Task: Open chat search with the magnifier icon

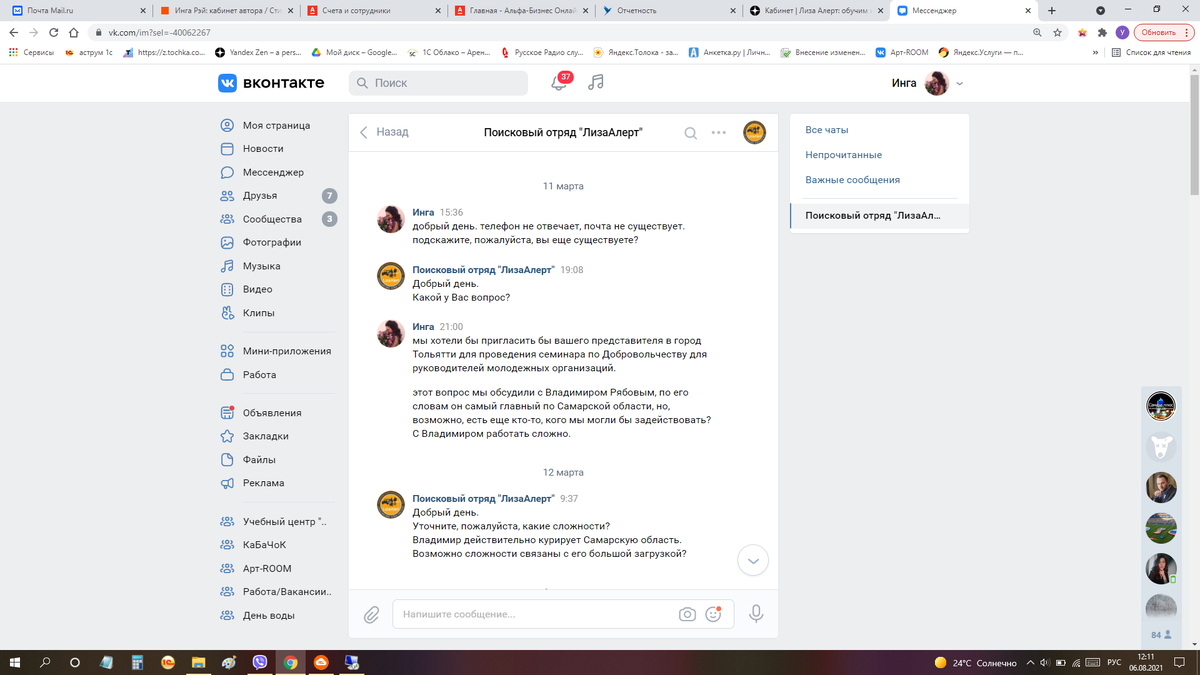Action: [690, 131]
